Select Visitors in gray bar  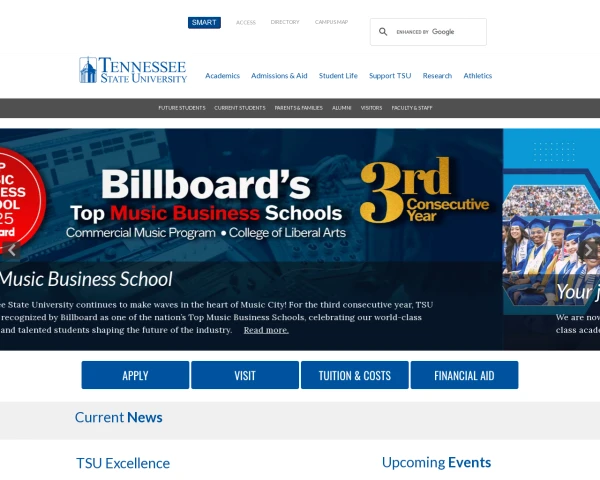click(371, 108)
